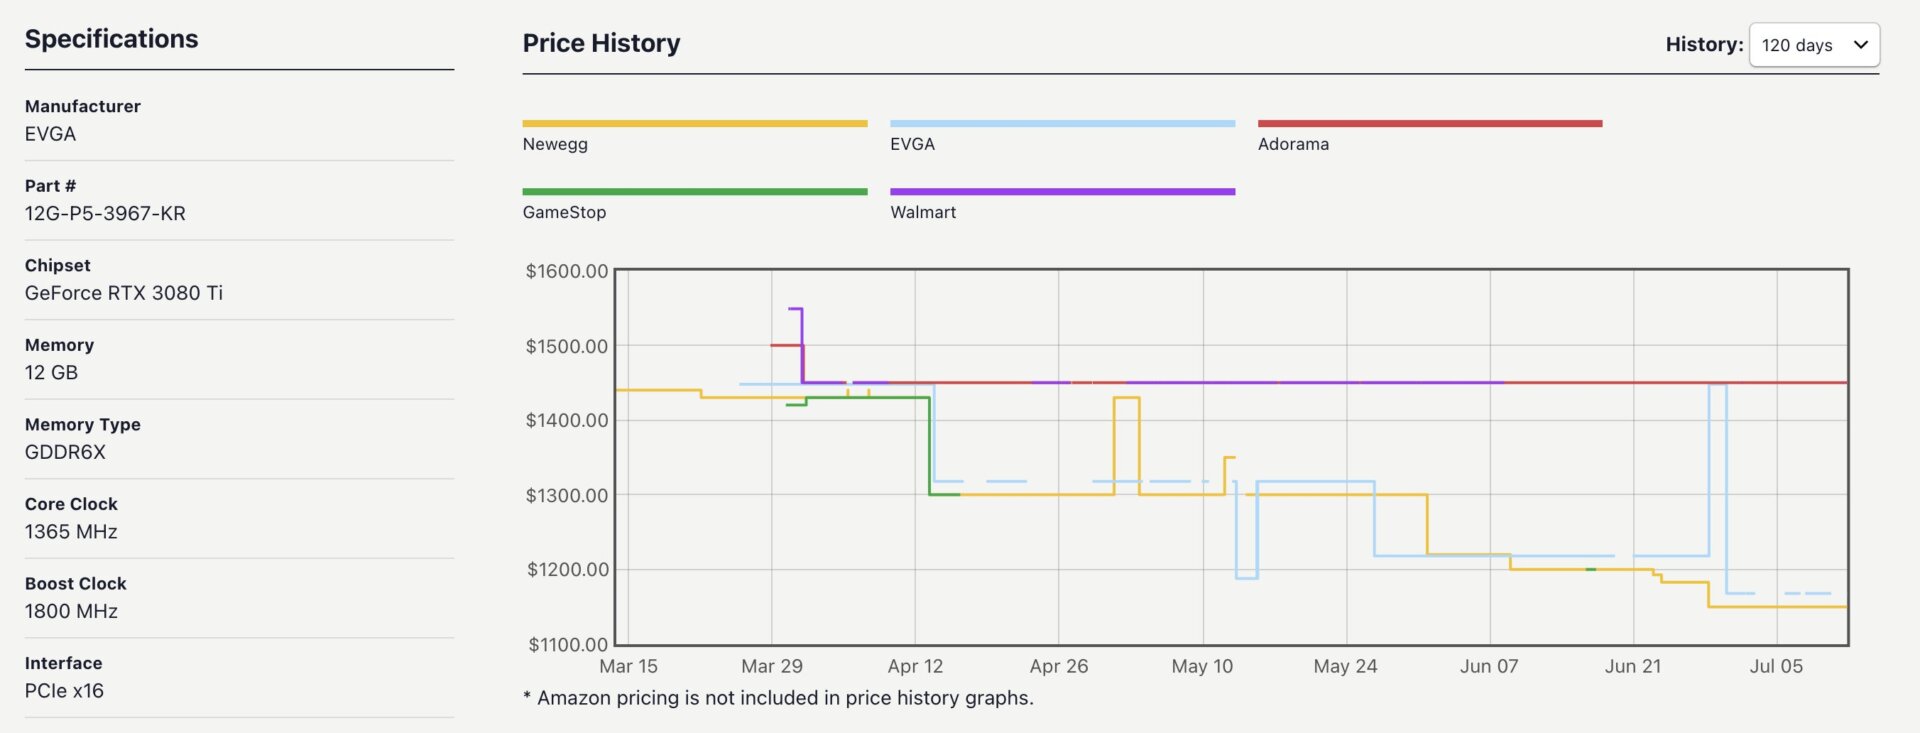Click the Specifications heading
Image resolution: width=1920 pixels, height=733 pixels.
tap(113, 38)
